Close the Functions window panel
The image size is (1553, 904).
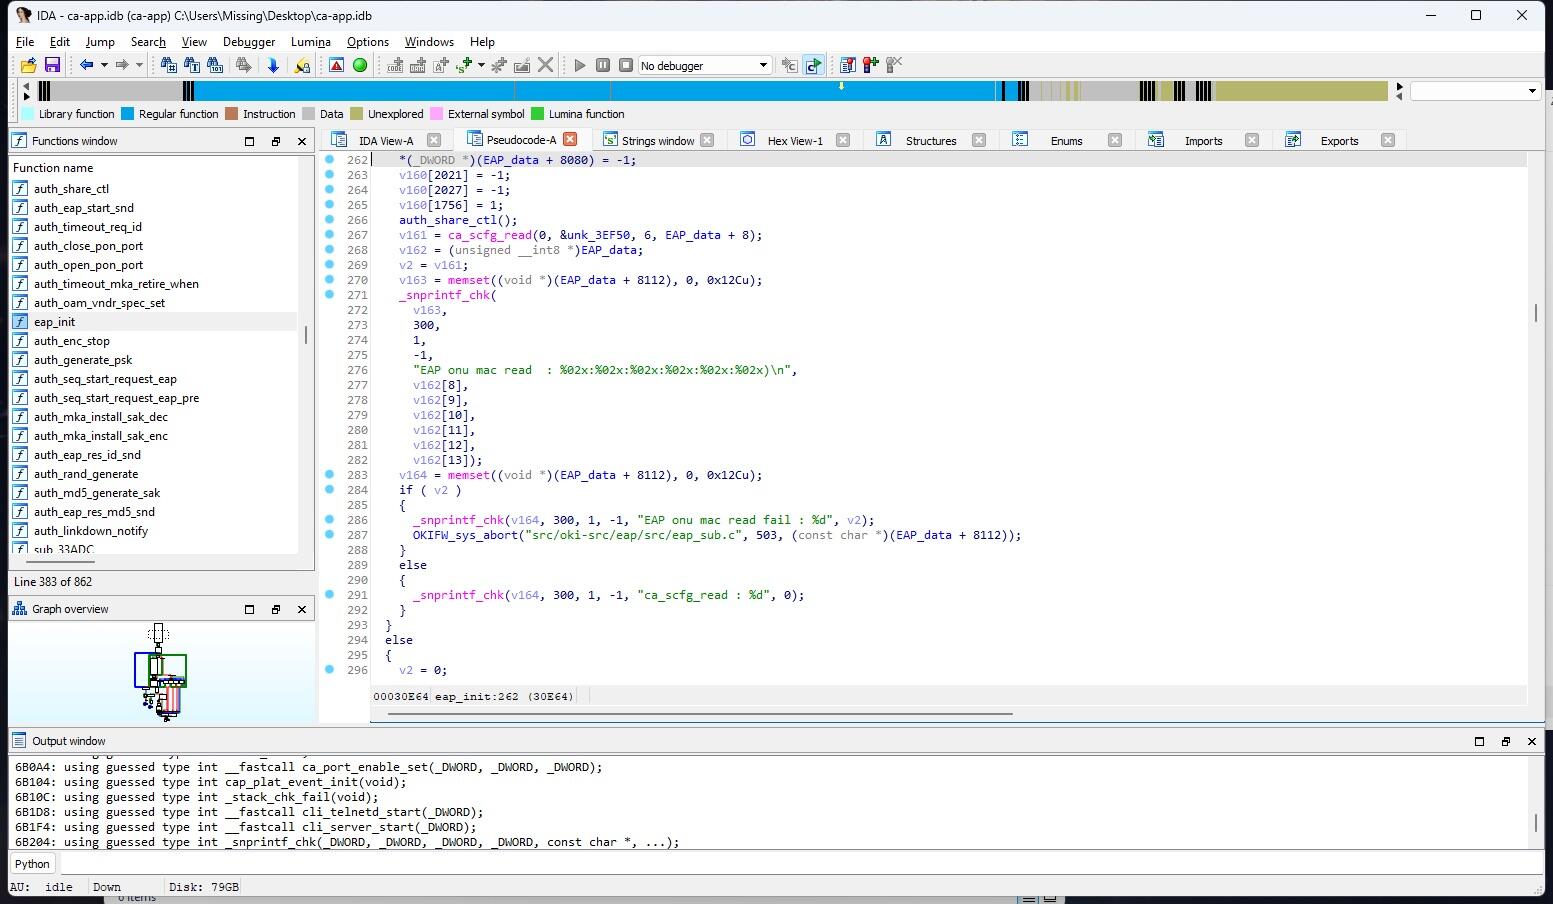[302, 141]
